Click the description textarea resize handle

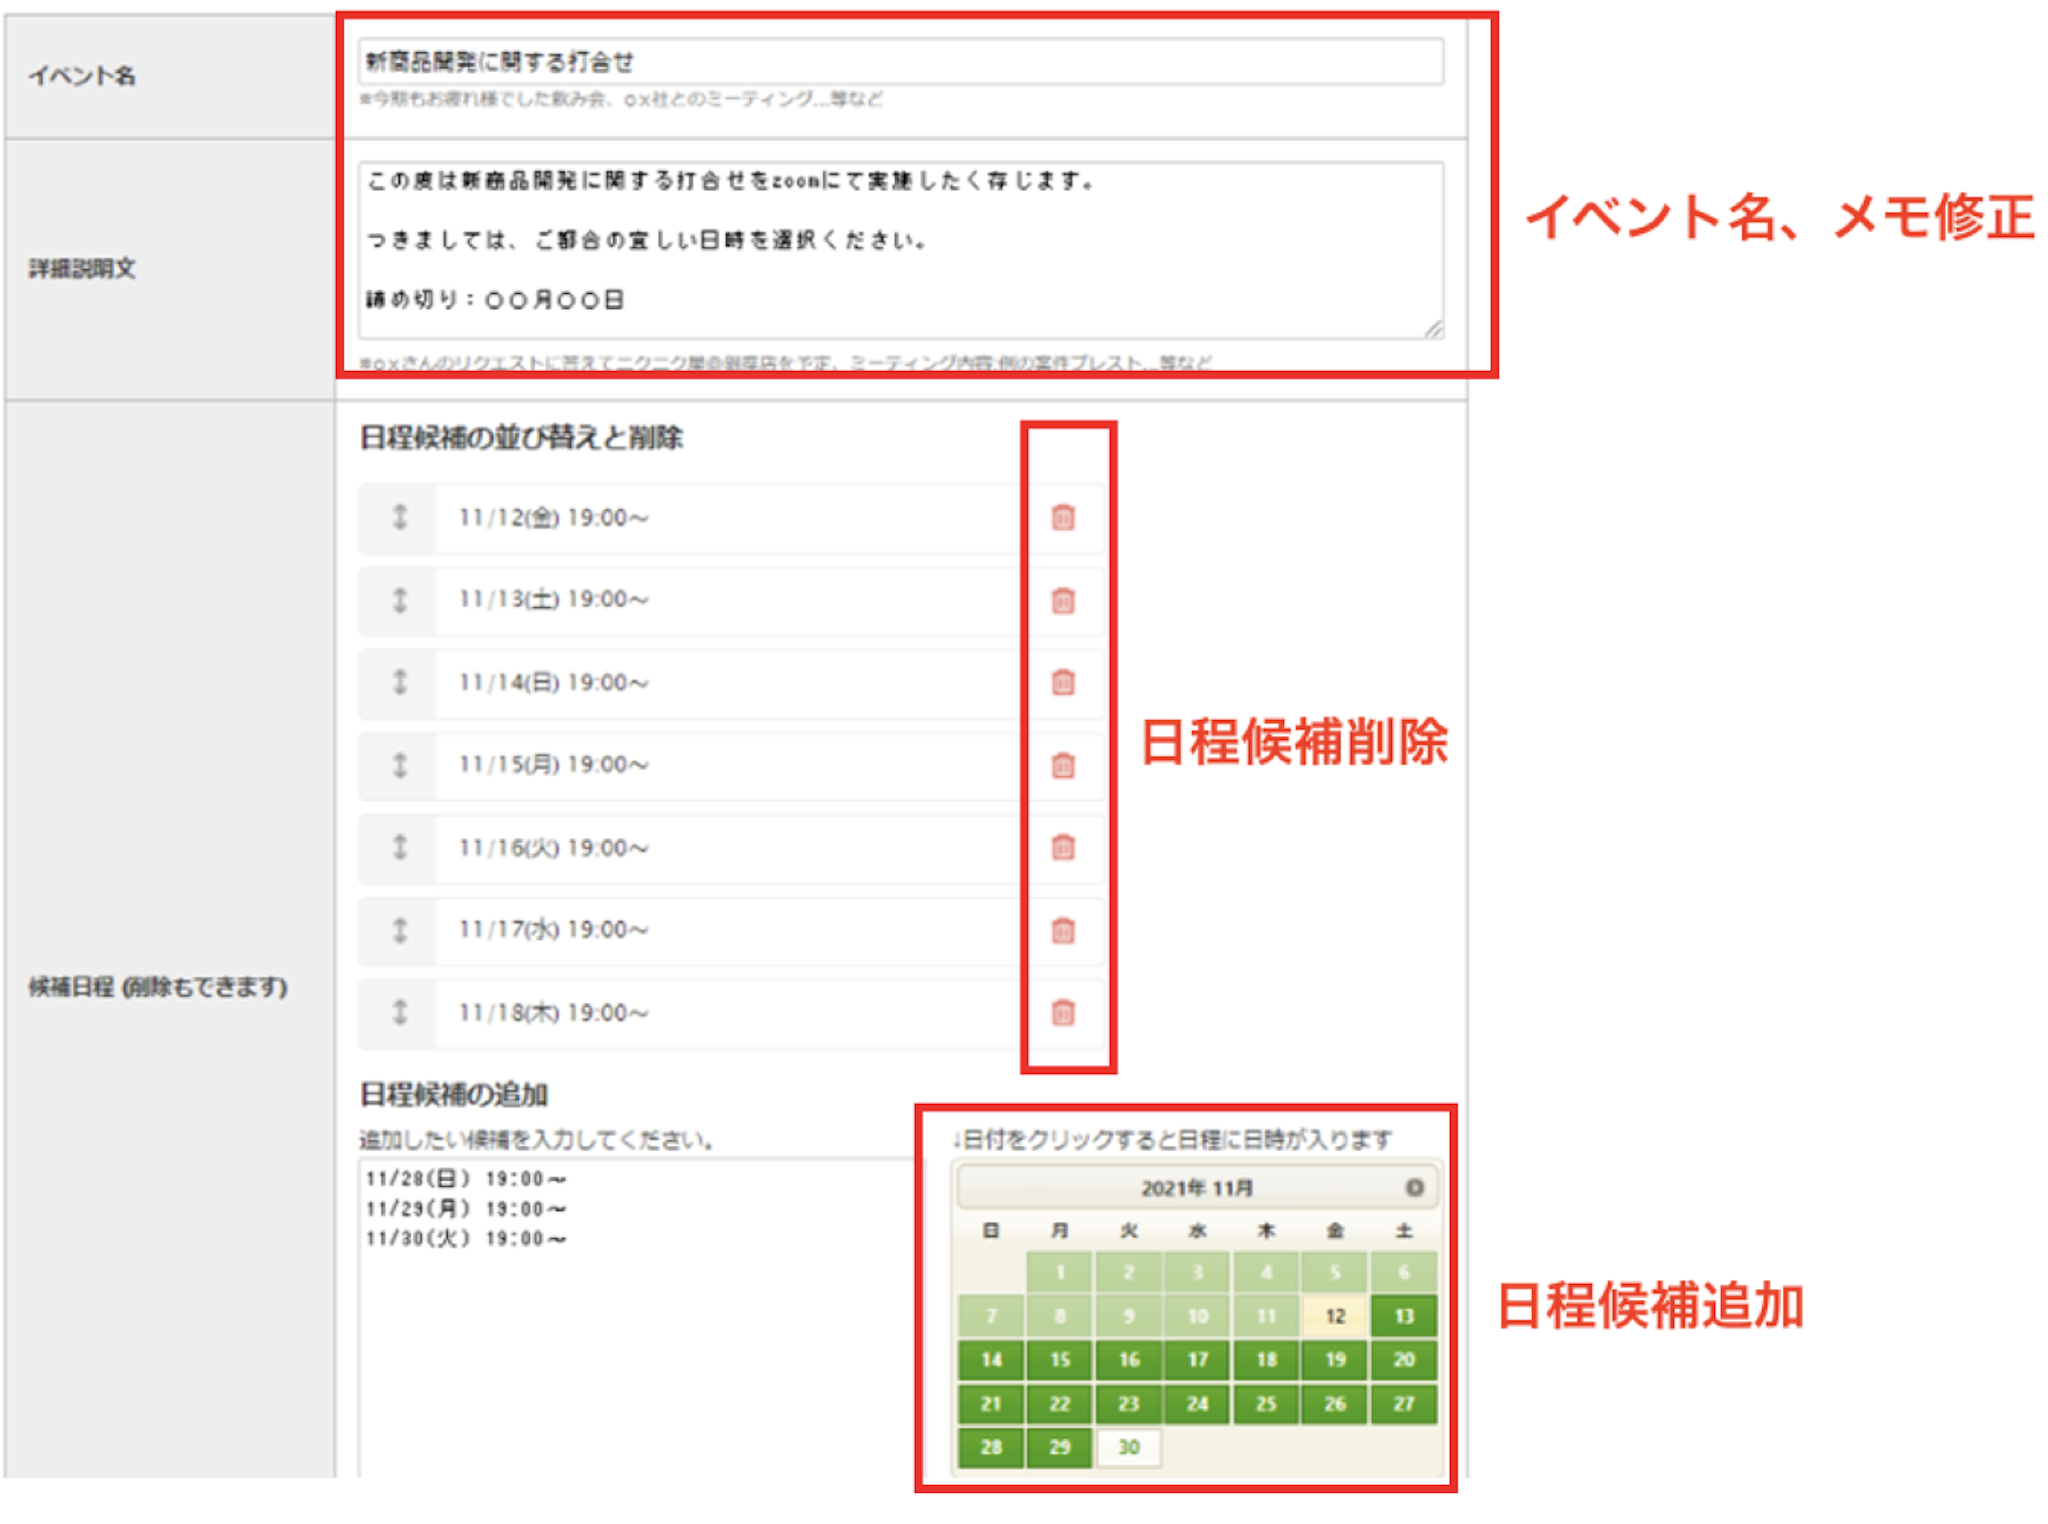coord(1434,330)
